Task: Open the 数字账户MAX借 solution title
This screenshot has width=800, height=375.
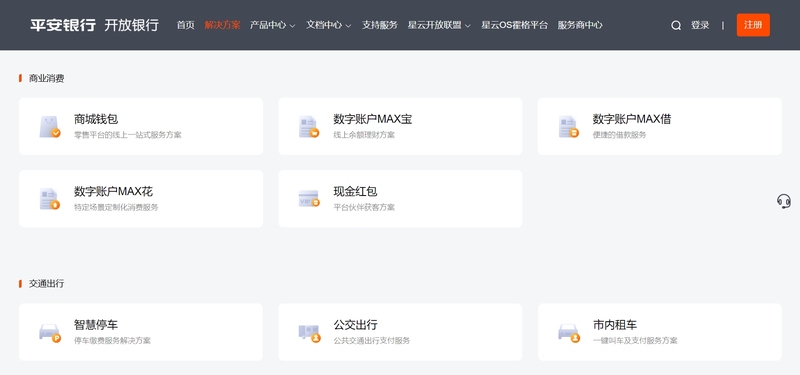Action: (632, 119)
